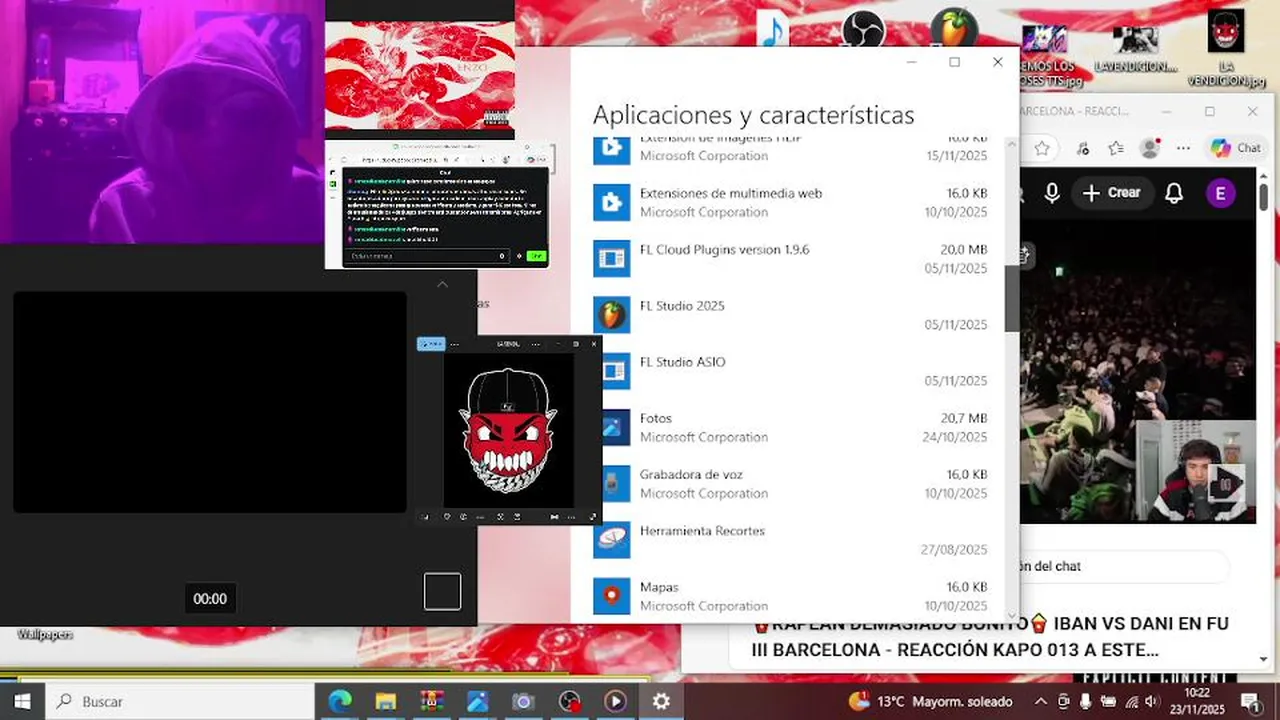Image resolution: width=1280 pixels, height=720 pixels.
Task: Click Herramienta Recortes app icon
Action: (612, 540)
